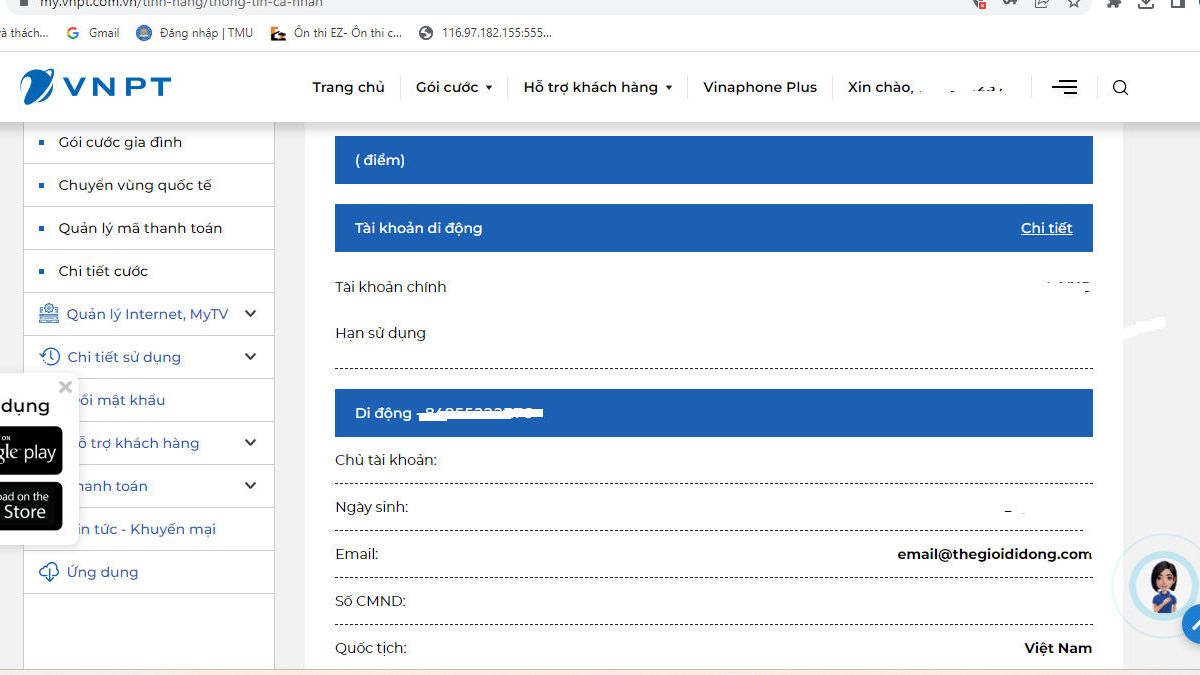Open Vinaphone Plus menu item
The width and height of the screenshot is (1200, 675).
(759, 87)
